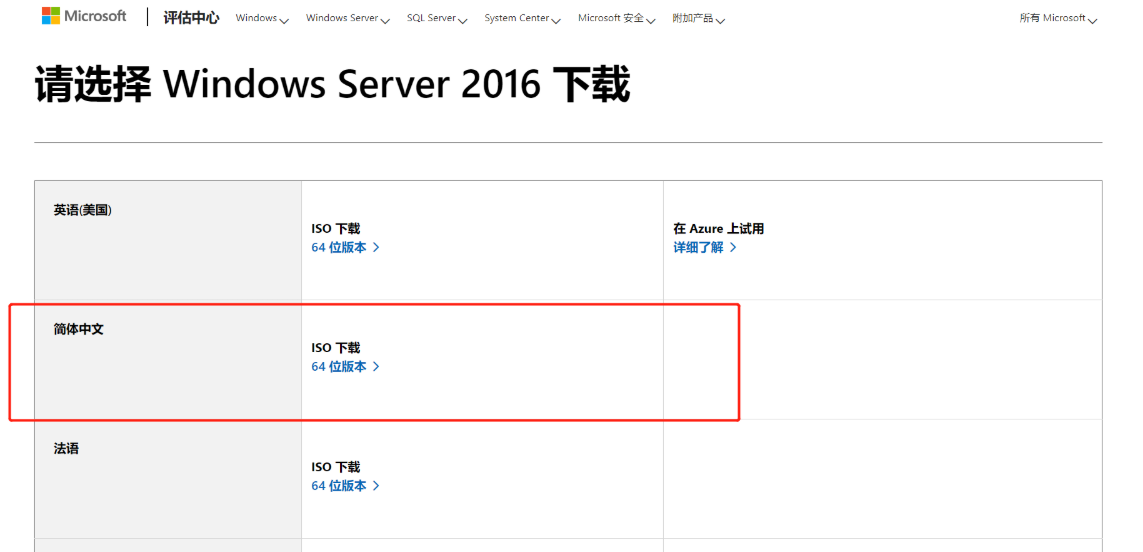Expand the 附加产品 menu
1143x552 pixels.
(698, 18)
